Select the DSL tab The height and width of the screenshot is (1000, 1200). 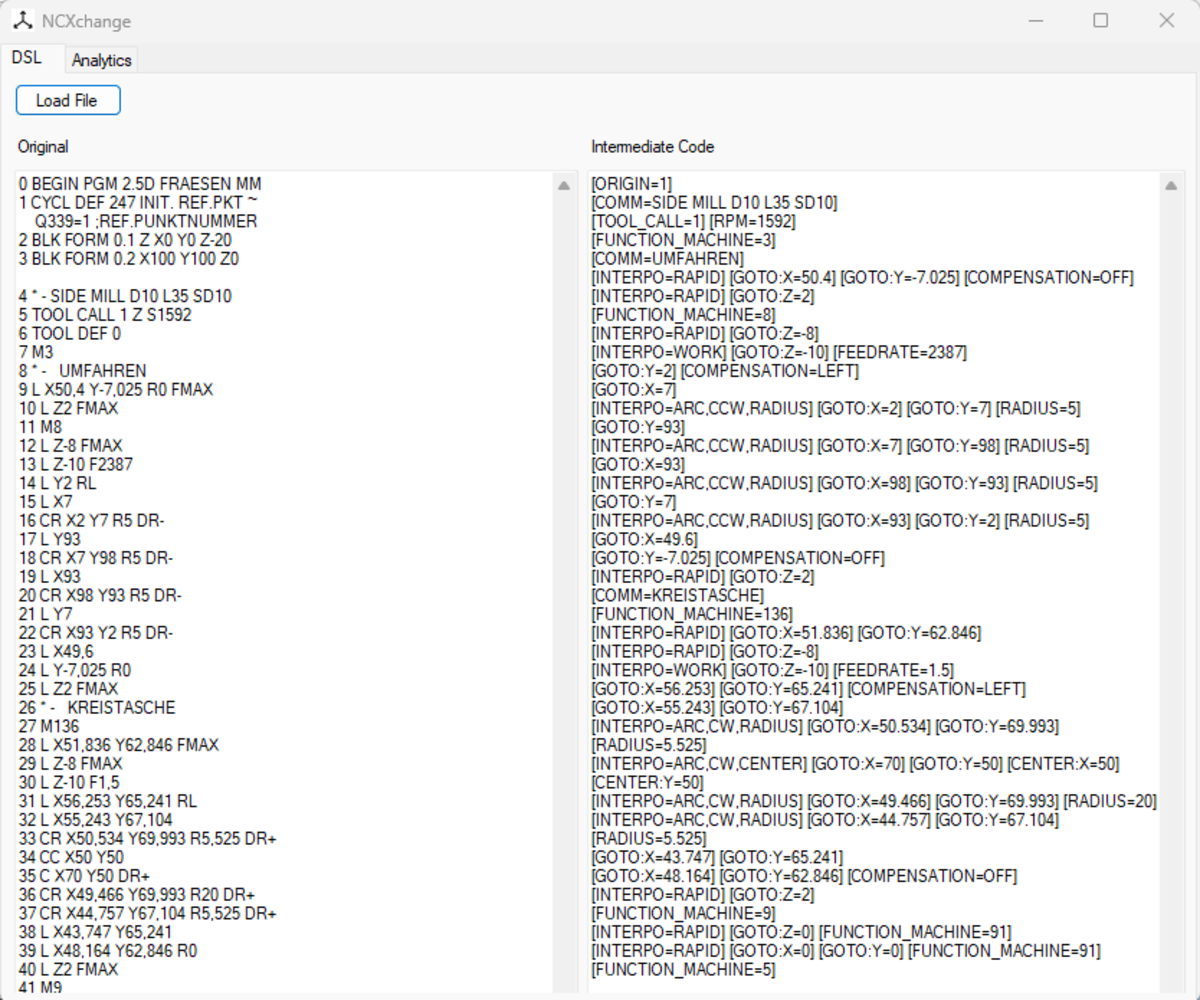pyautogui.click(x=27, y=58)
